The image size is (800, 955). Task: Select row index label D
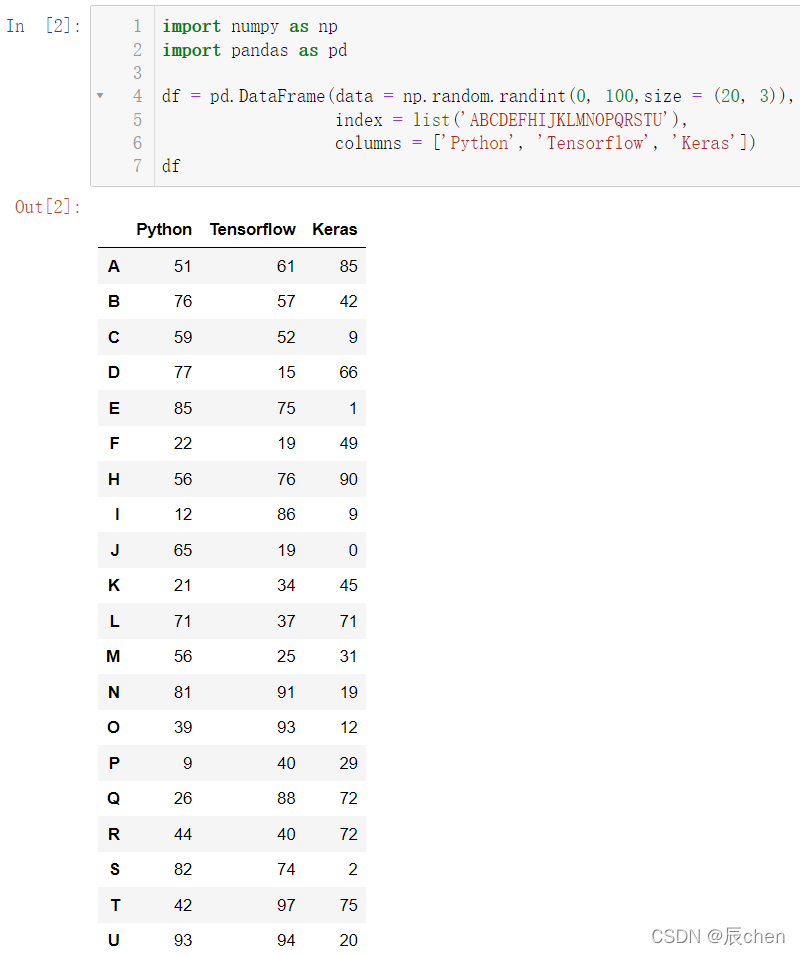pyautogui.click(x=114, y=372)
